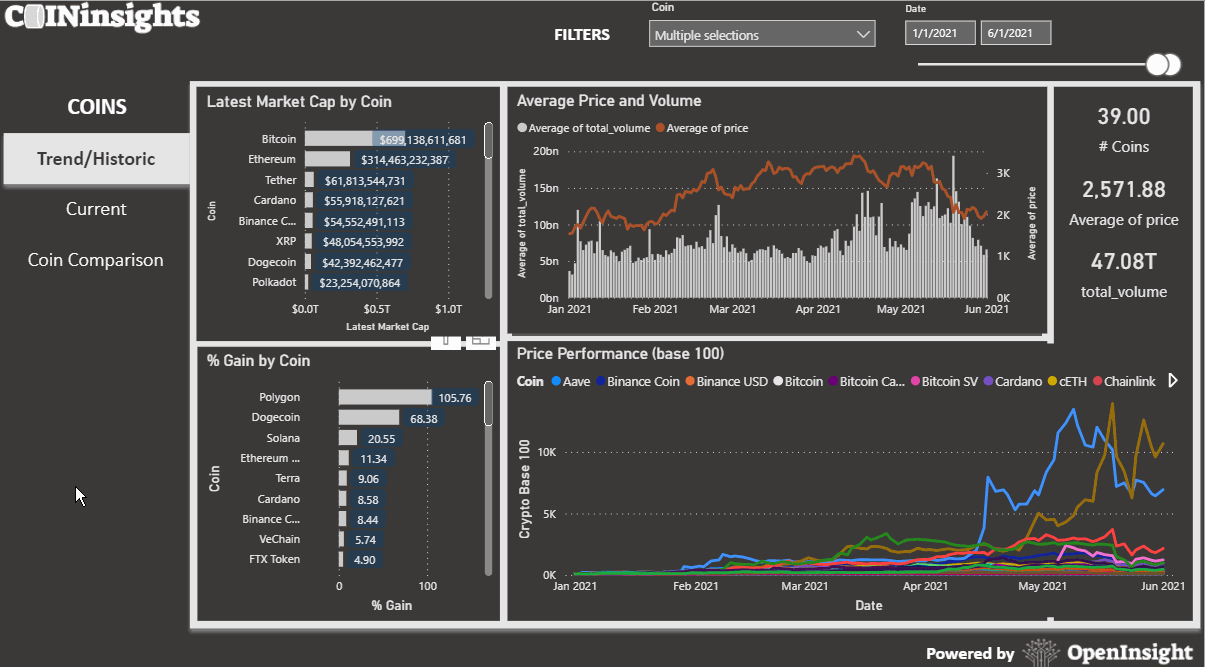Select the Polygon bar in % Gain chart

385,397
